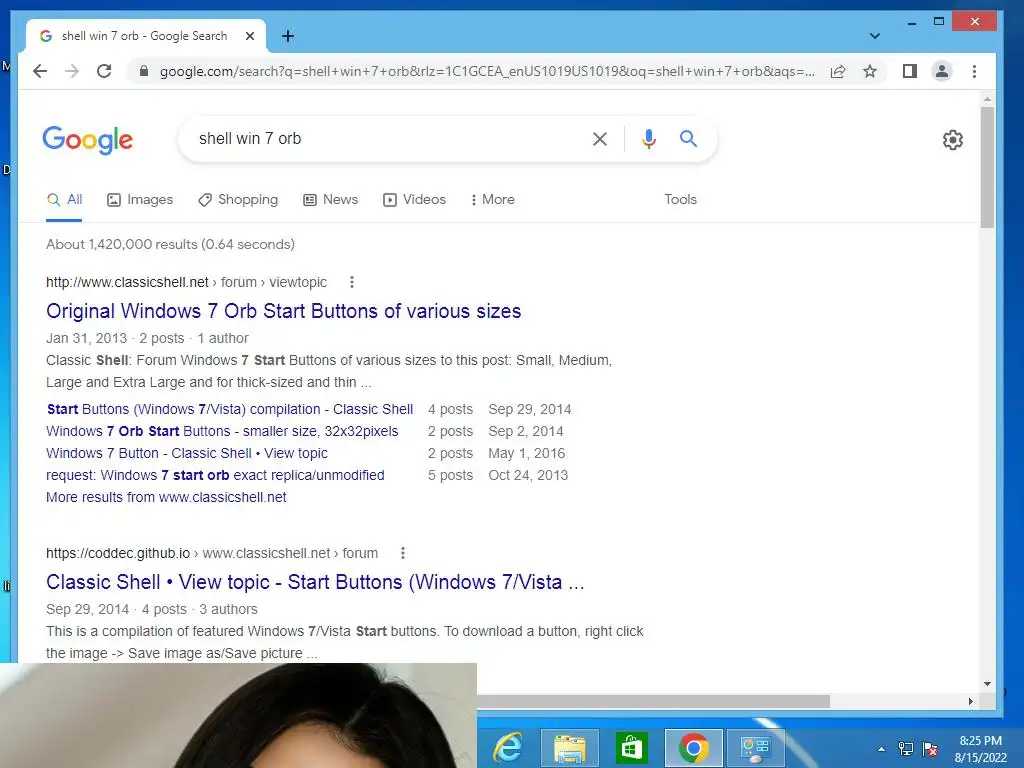Click the scrollbar up arrow
This screenshot has height=768, width=1024.
pos(987,99)
